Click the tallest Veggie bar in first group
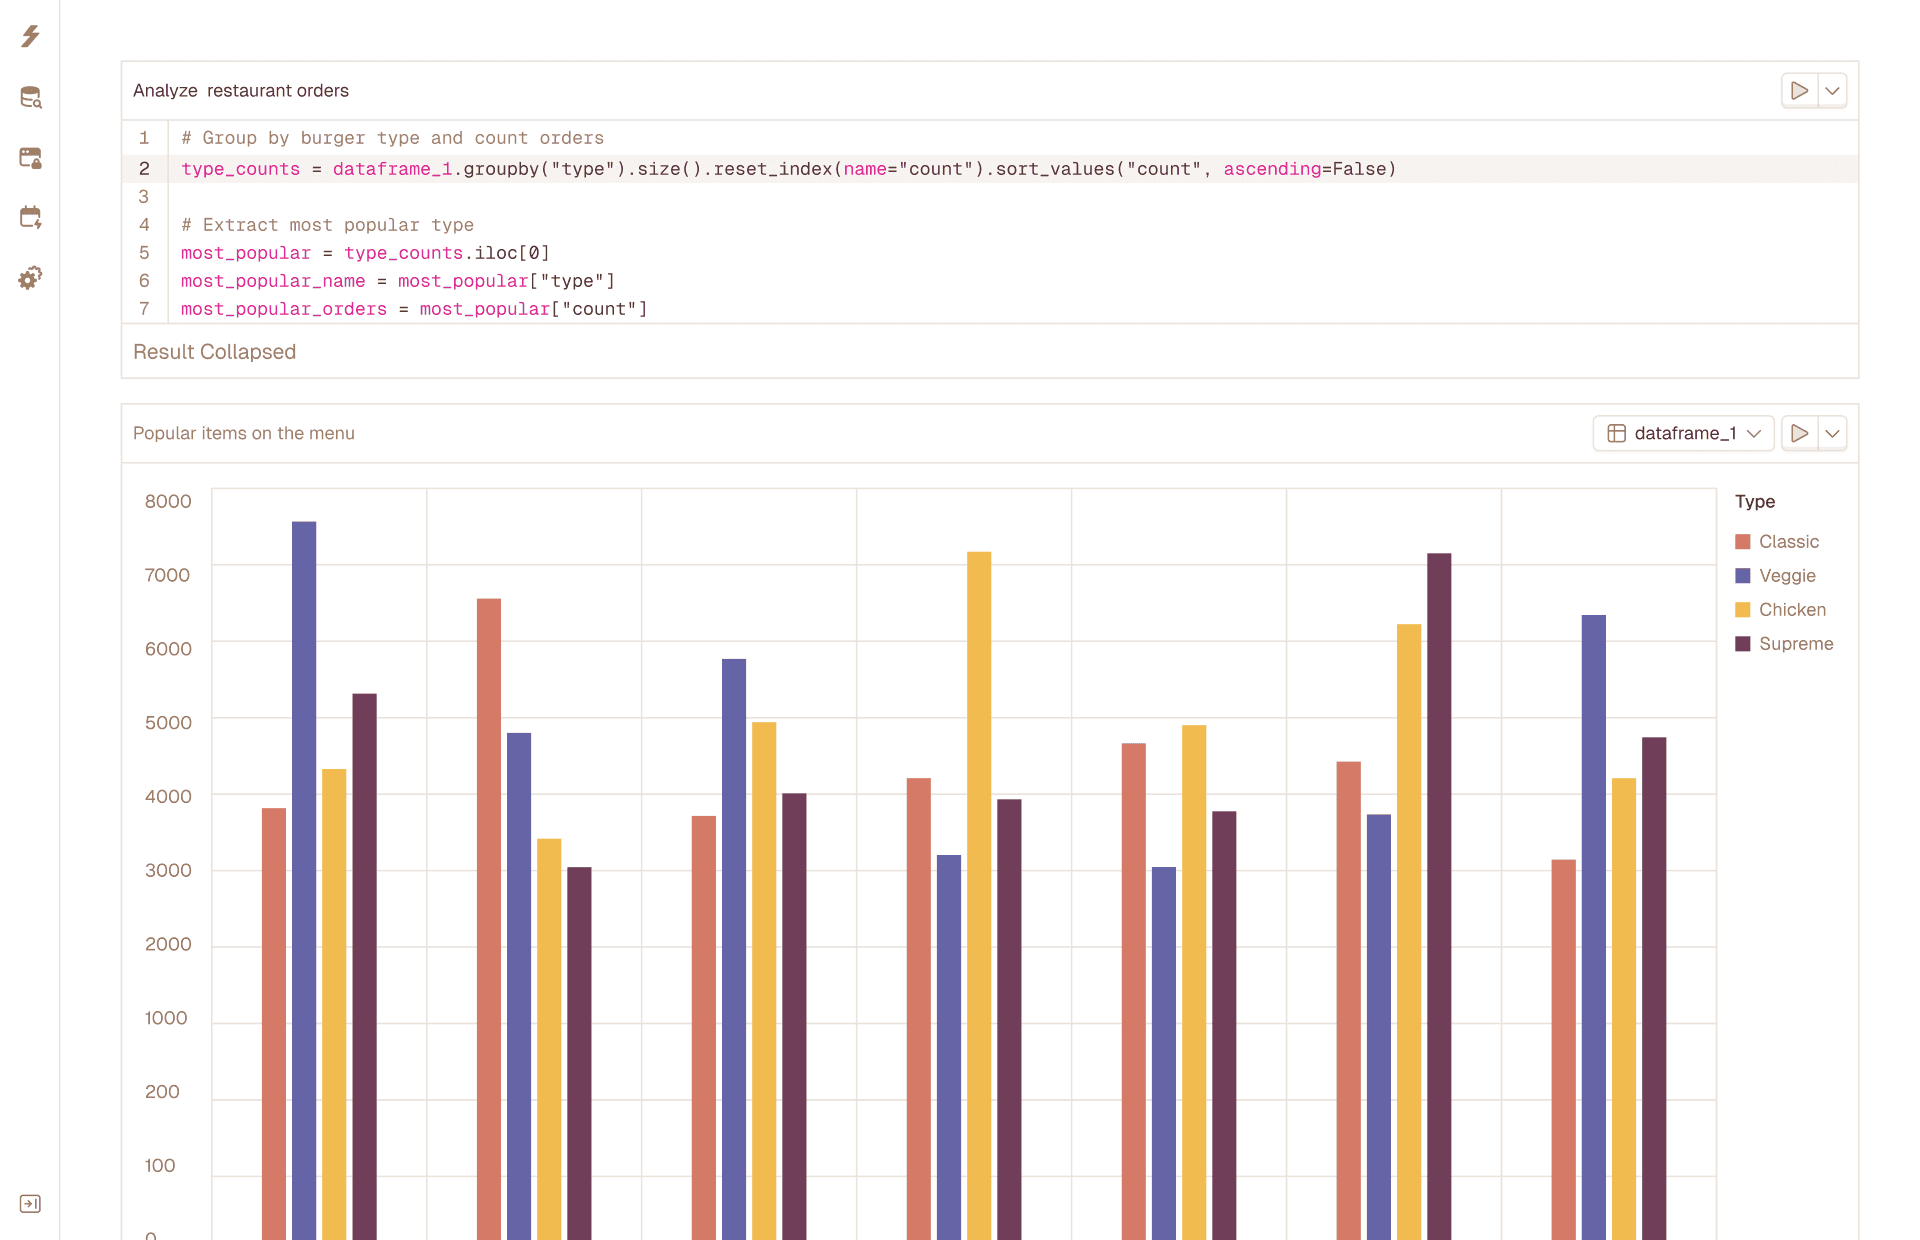This screenshot has height=1240, width=1920. pyautogui.click(x=304, y=880)
